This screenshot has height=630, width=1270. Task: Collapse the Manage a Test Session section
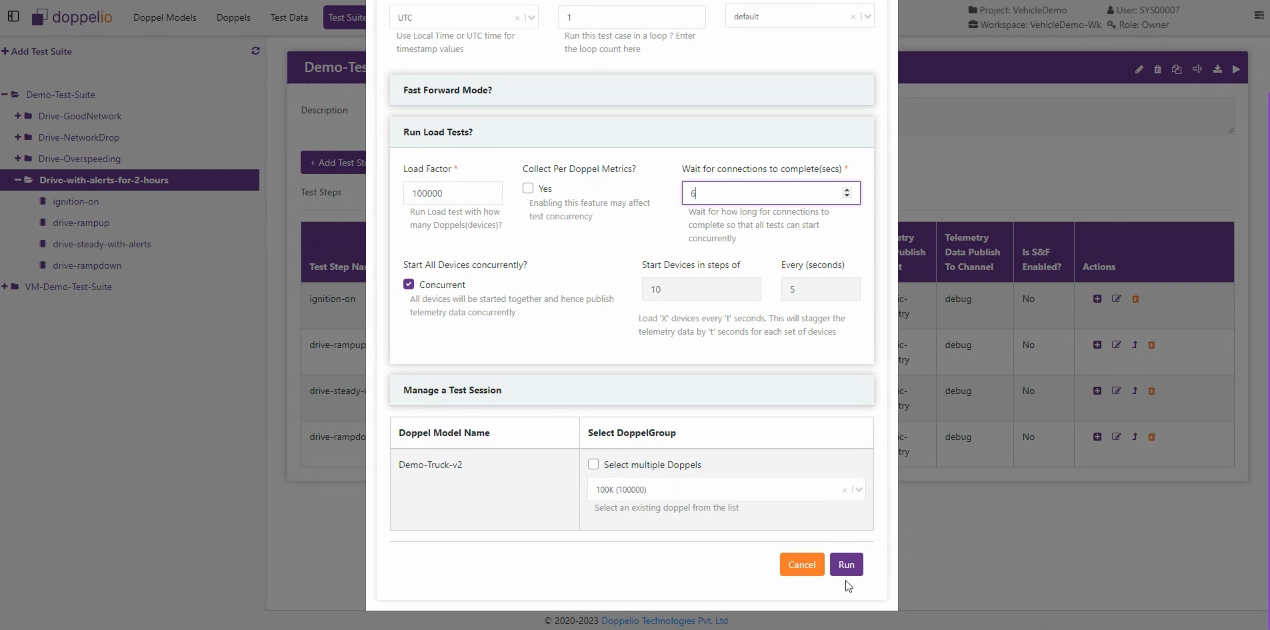click(x=632, y=390)
